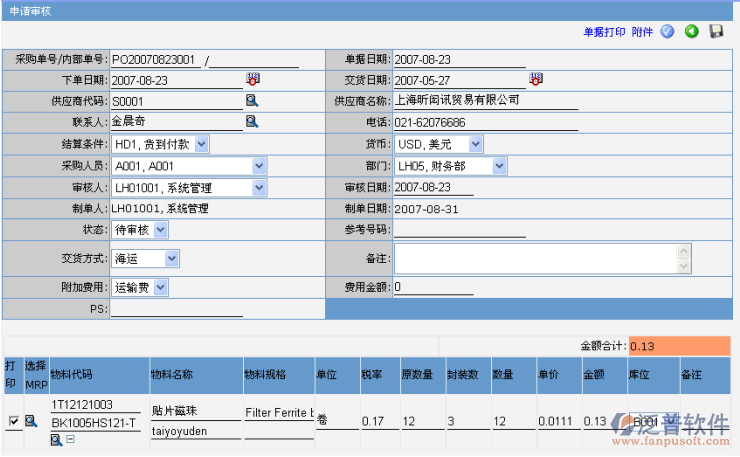Image resolution: width=740 pixels, height=457 pixels.
Task: Click the 附件 attachment link
Action: [642, 32]
